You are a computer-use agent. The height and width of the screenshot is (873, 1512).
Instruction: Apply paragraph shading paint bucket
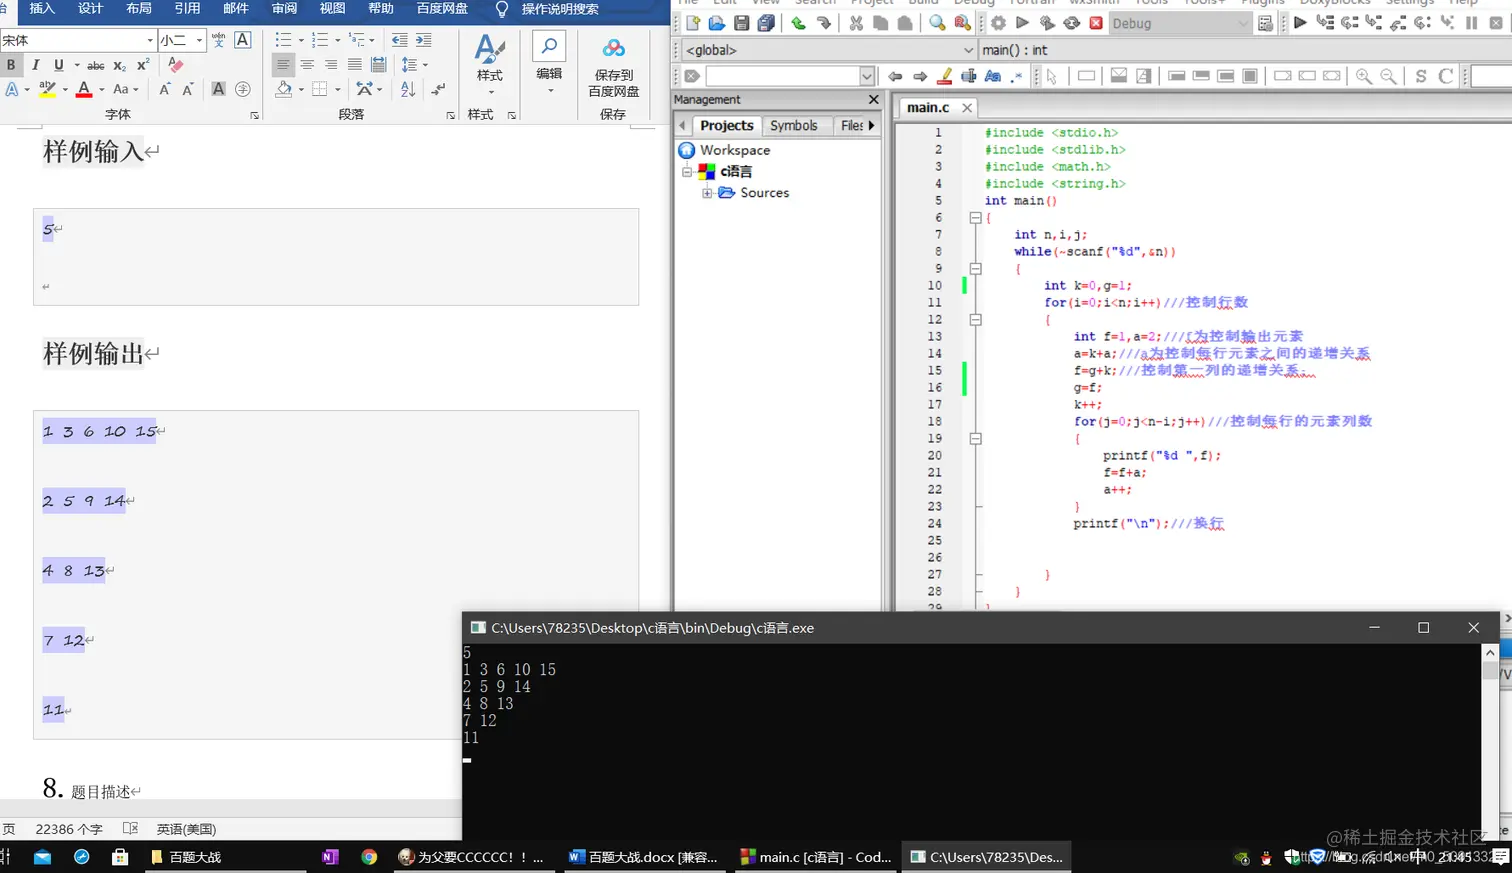point(284,90)
